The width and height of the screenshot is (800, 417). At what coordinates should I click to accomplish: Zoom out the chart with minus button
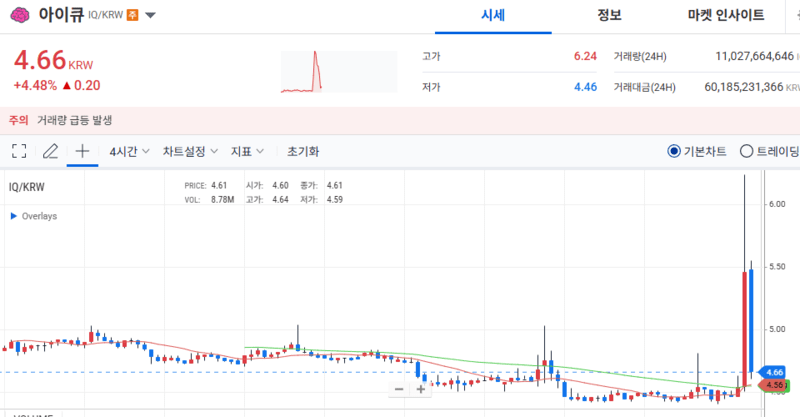pos(399,389)
